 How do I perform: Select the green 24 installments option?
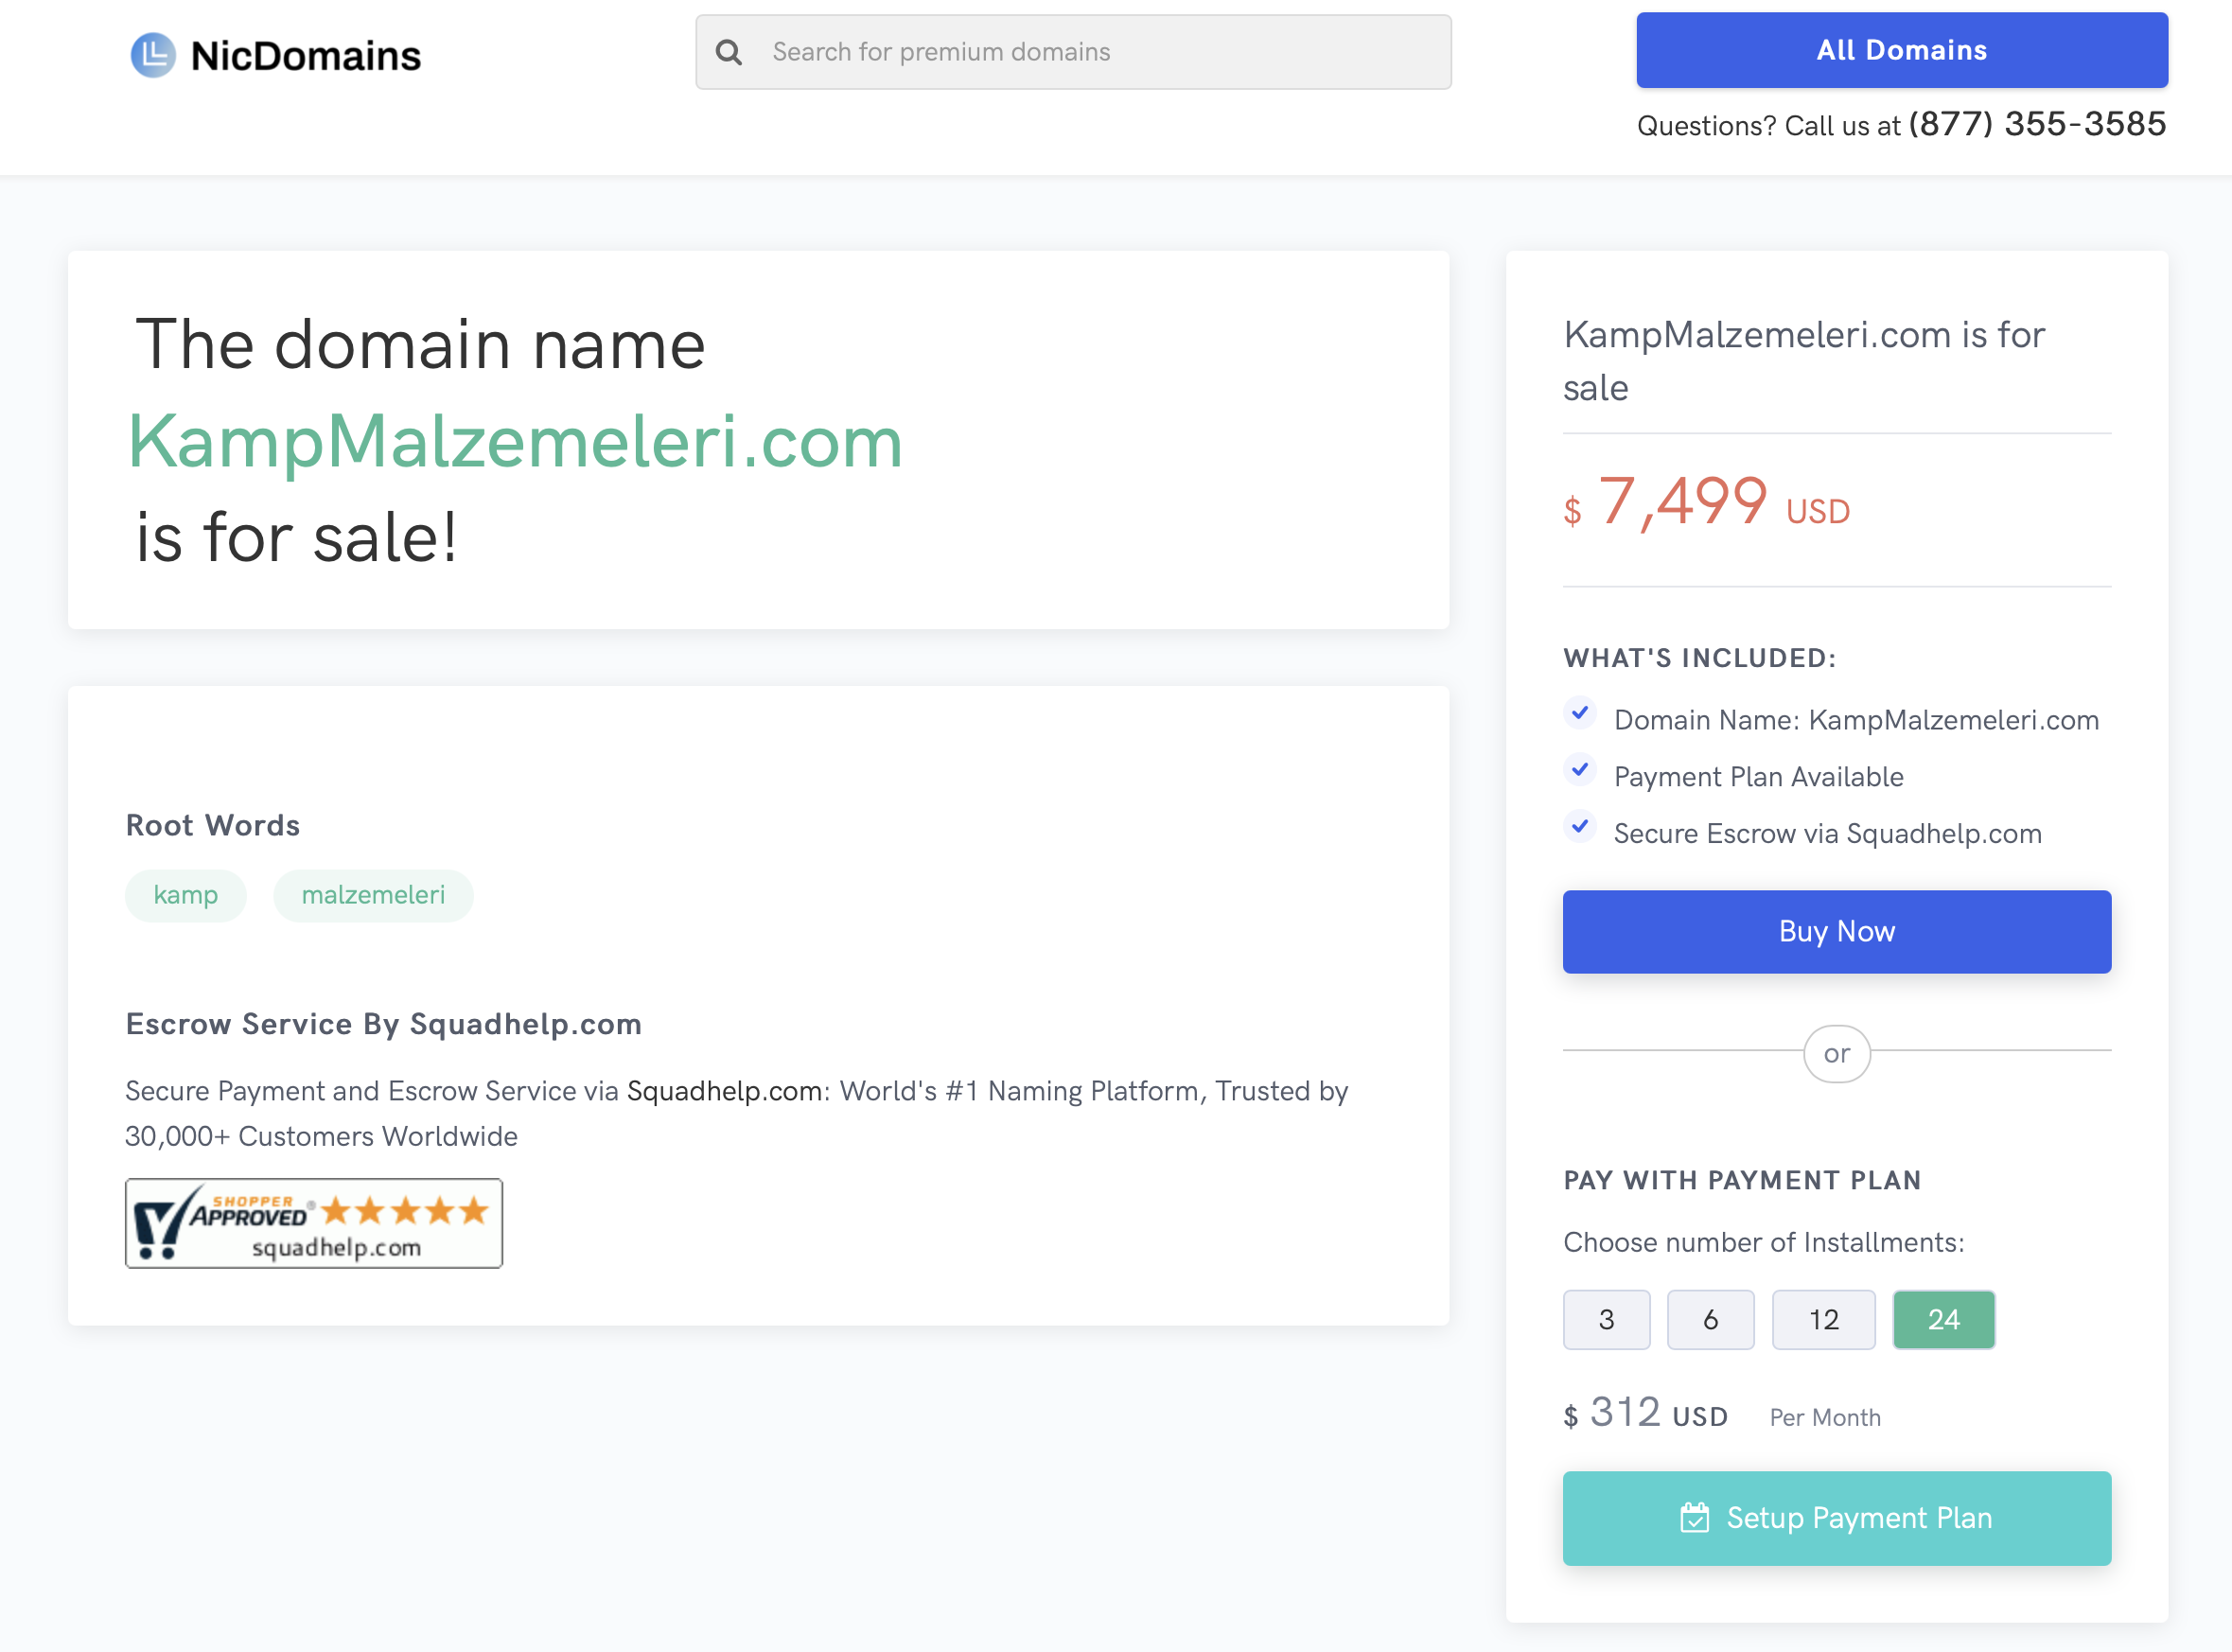point(1943,1319)
